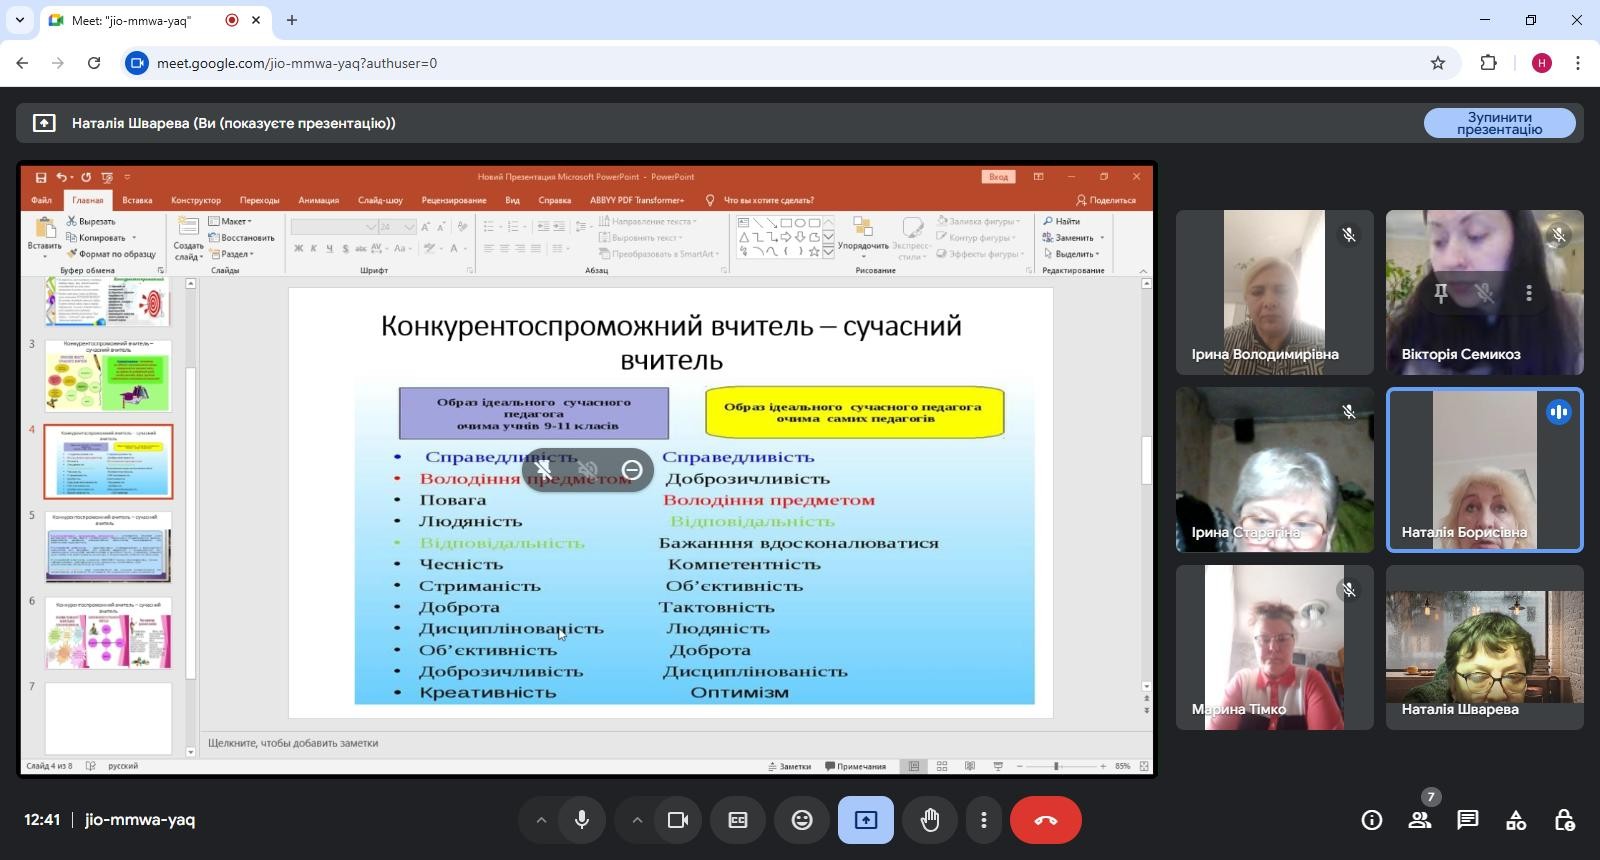Click remove icon on presentation tile overlay
The height and width of the screenshot is (860, 1600).
pyautogui.click(x=631, y=470)
